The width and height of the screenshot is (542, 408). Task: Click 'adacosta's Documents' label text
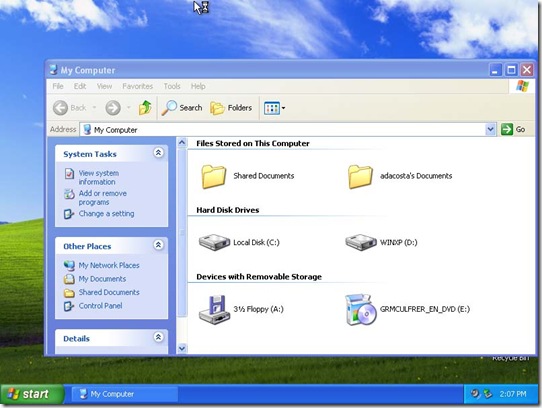pos(416,176)
